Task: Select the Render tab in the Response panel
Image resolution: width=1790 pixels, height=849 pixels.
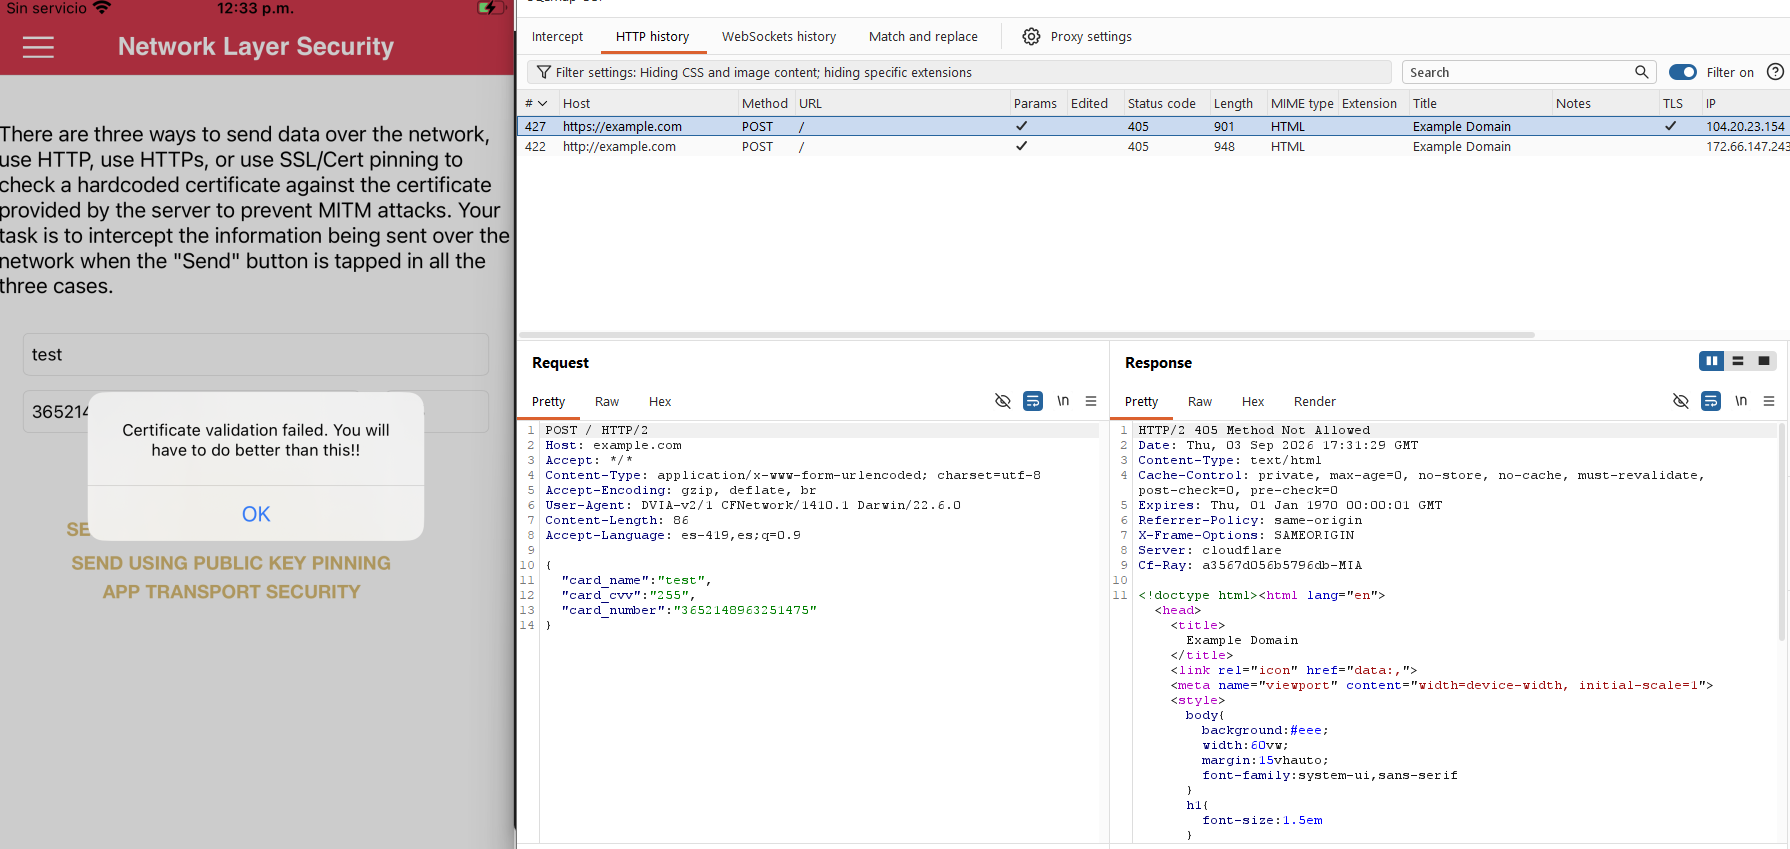Action: click(x=1315, y=402)
